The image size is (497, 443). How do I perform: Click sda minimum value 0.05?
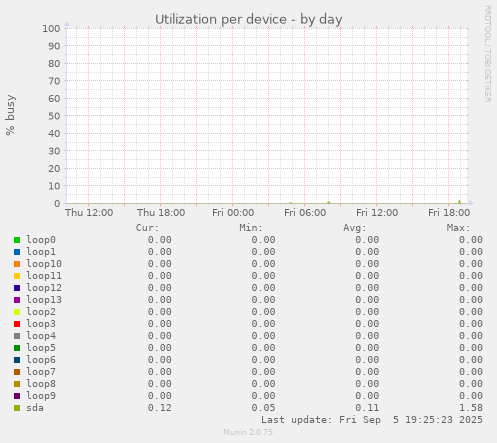[x=263, y=408]
